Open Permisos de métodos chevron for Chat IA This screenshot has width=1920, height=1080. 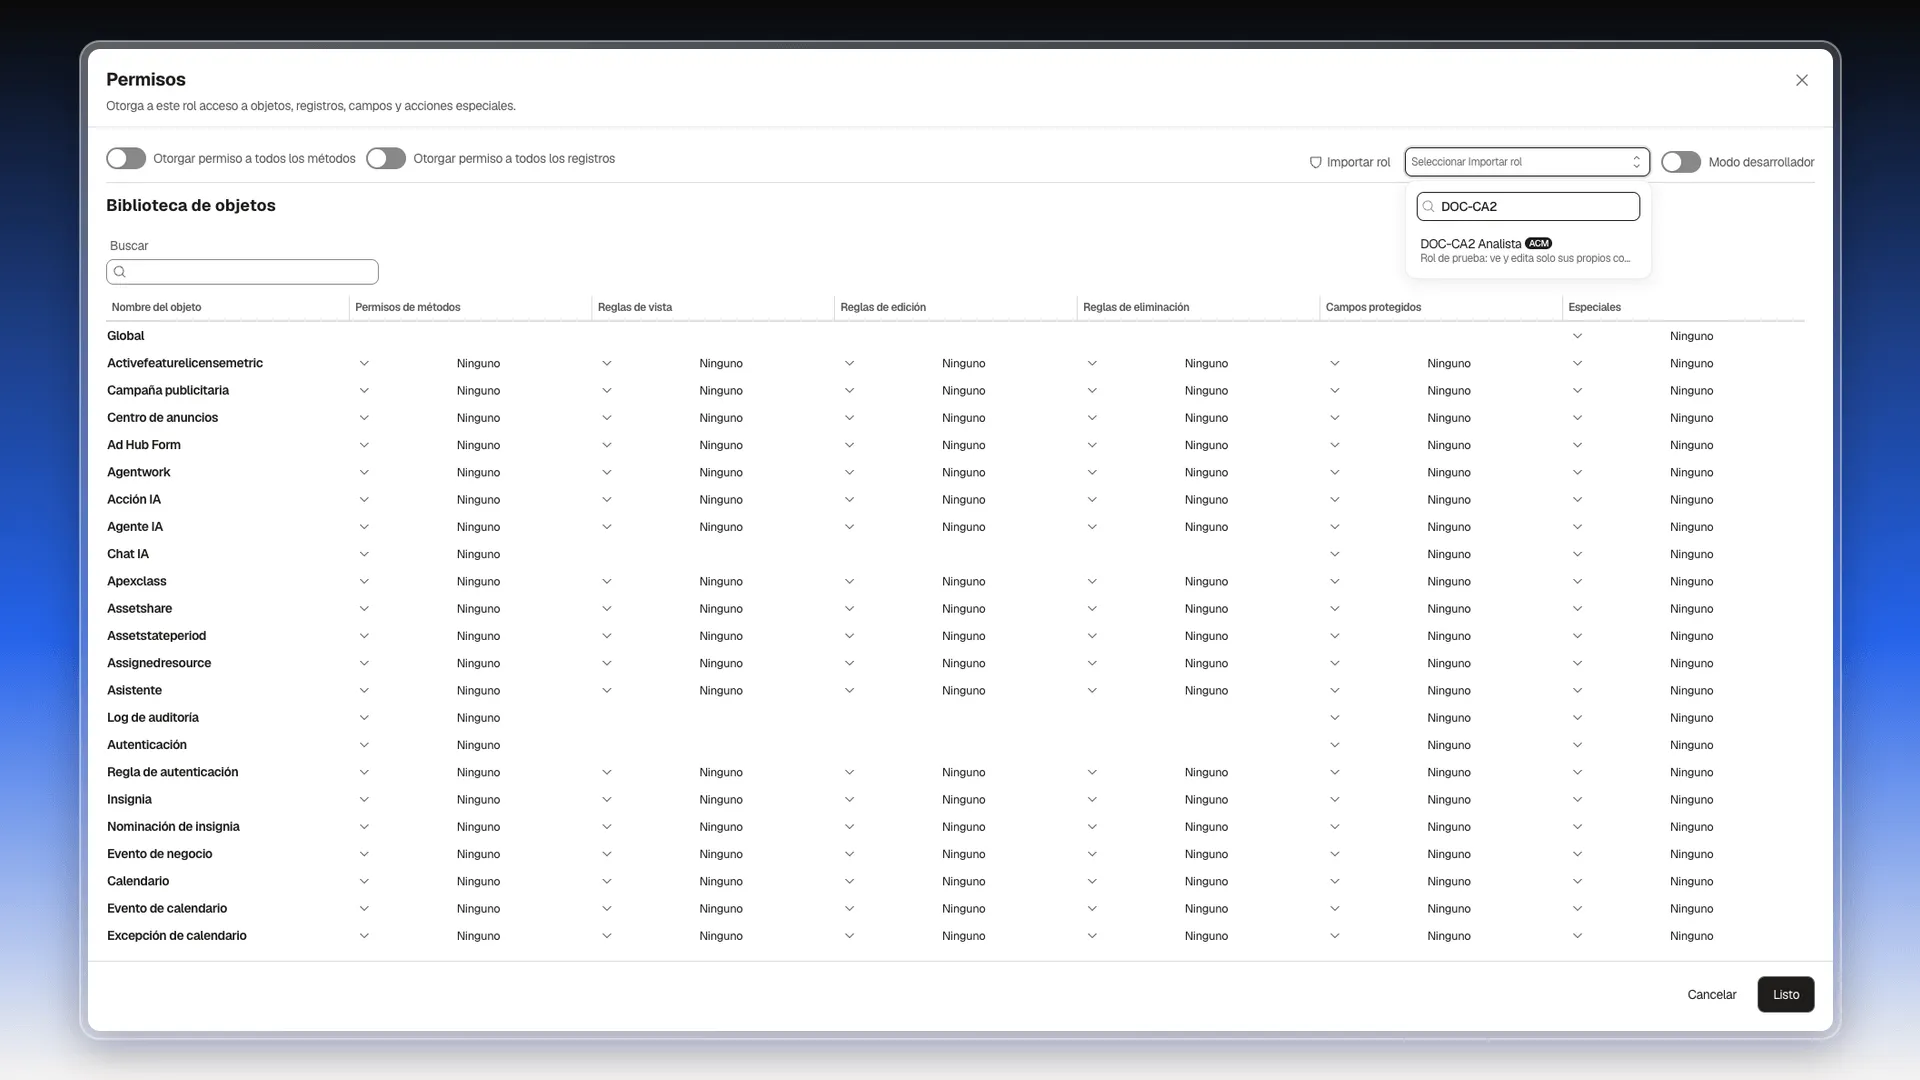(364, 554)
